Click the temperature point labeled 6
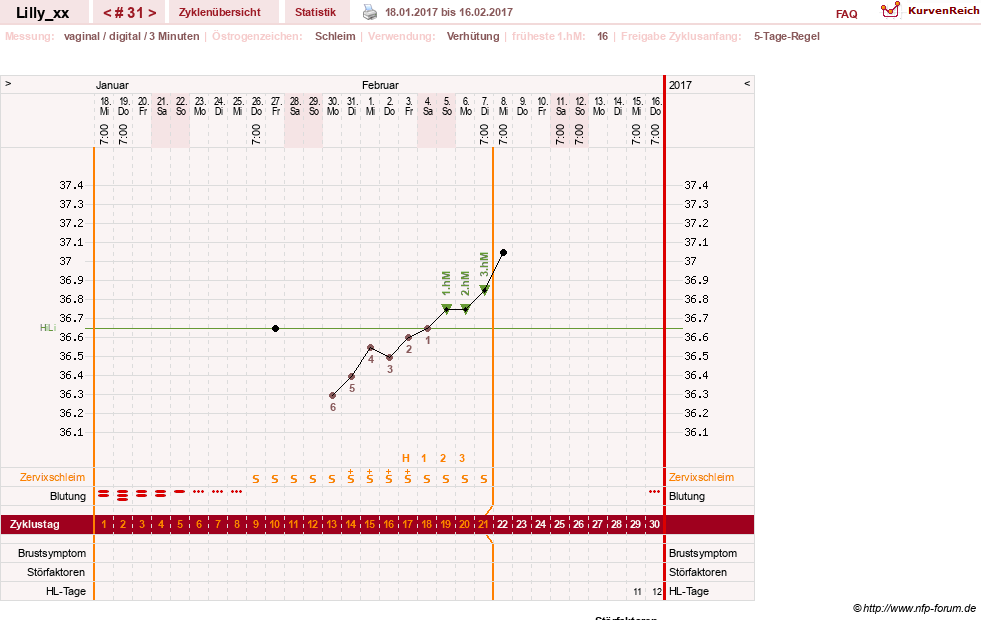The image size is (981, 620). [x=332, y=395]
